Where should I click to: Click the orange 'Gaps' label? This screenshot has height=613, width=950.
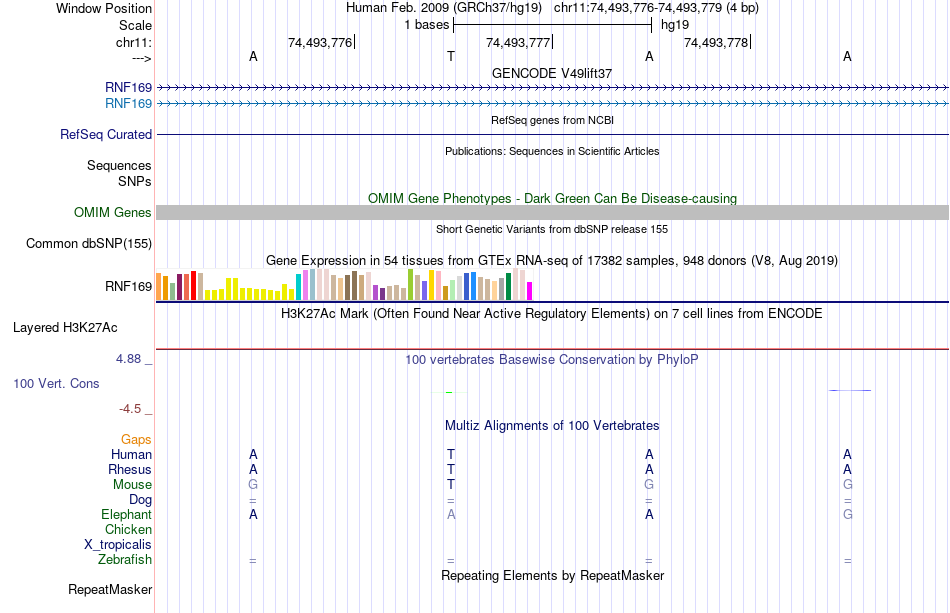(x=136, y=440)
